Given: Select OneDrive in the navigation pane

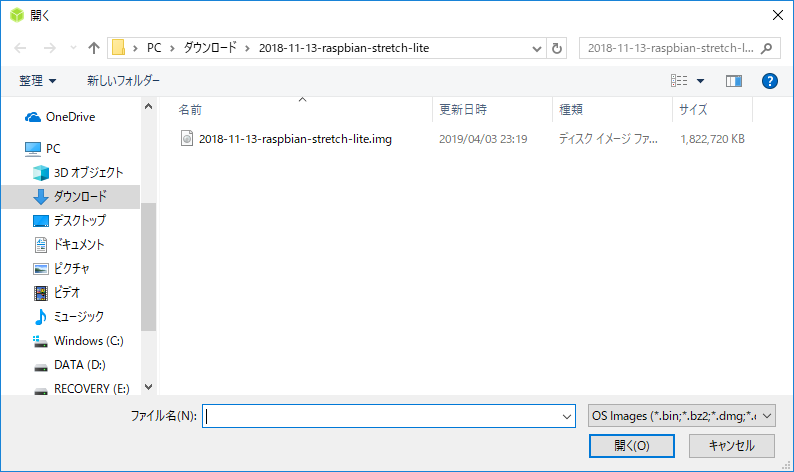Looking at the screenshot, I should 71,117.
